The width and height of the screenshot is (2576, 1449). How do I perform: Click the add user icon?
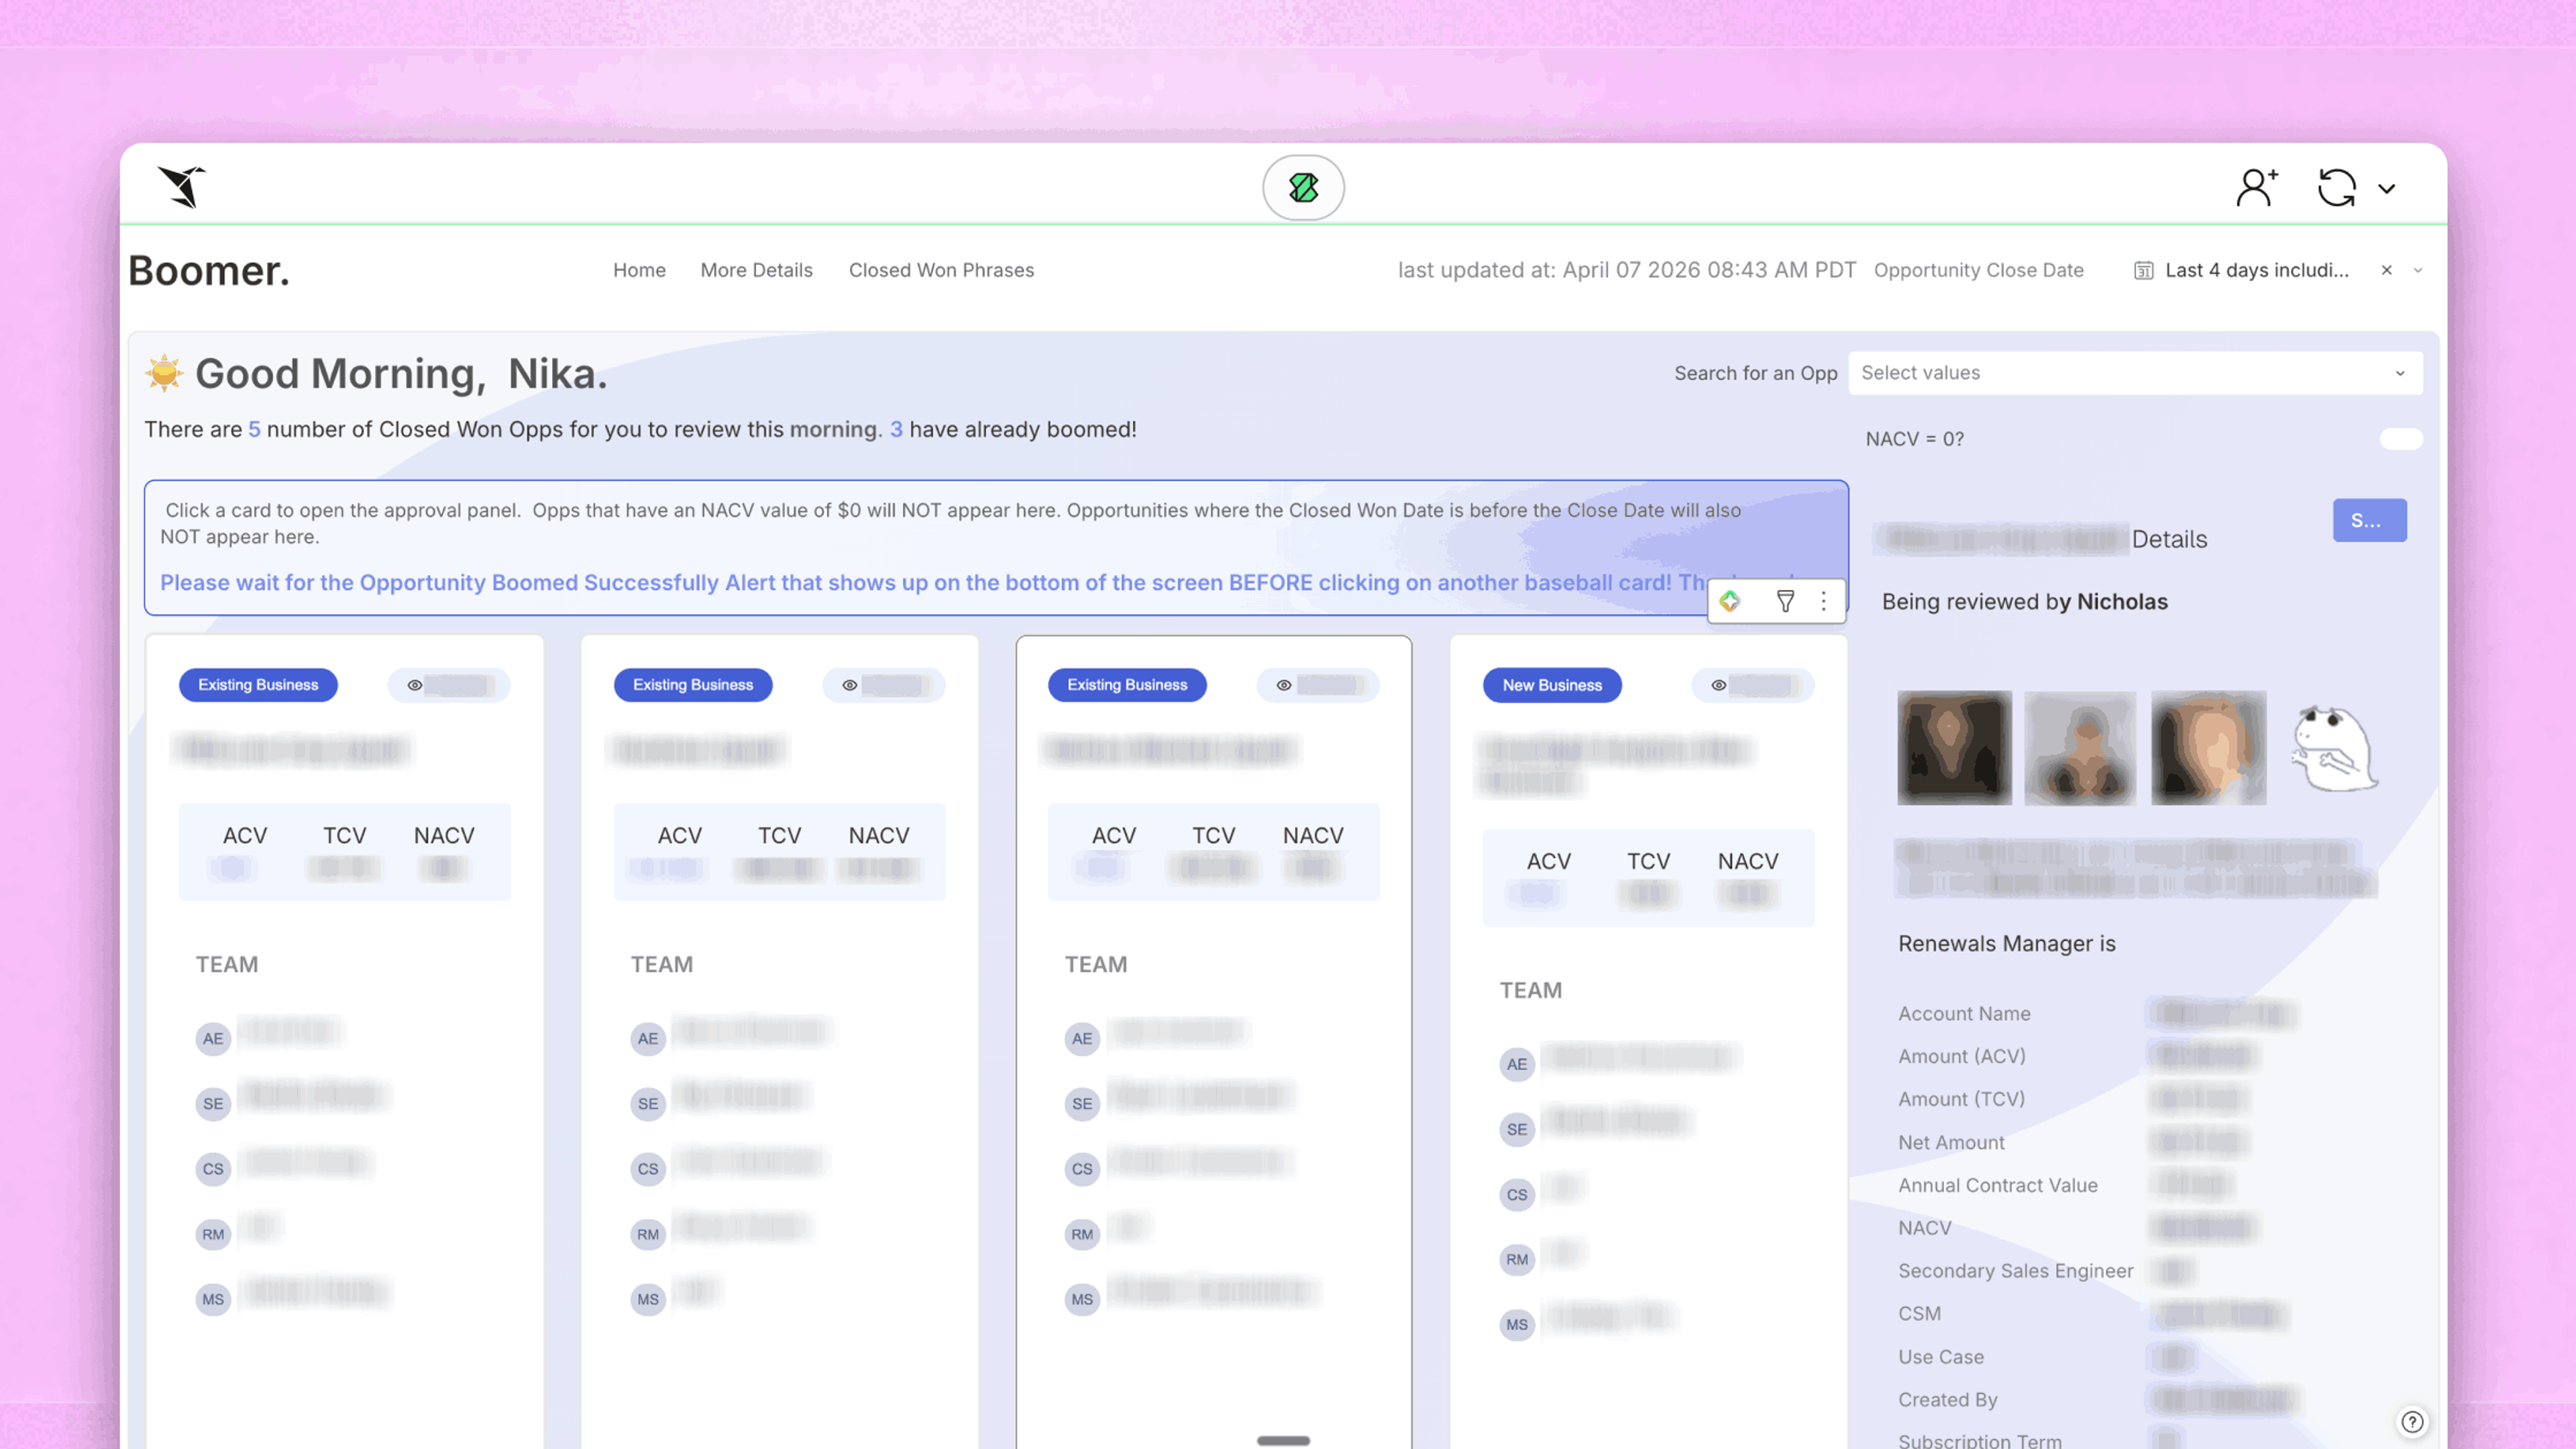coord(2256,187)
